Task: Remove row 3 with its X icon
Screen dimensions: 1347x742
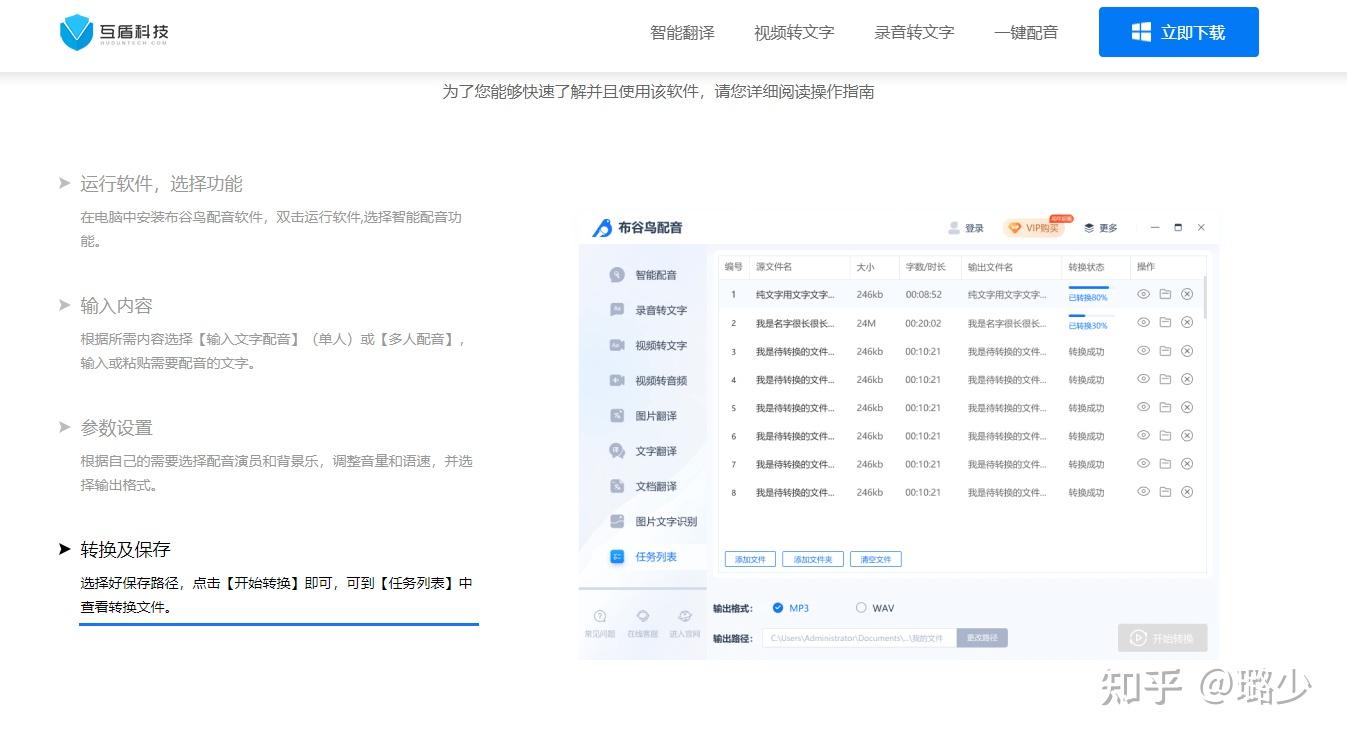Action: coord(1187,351)
